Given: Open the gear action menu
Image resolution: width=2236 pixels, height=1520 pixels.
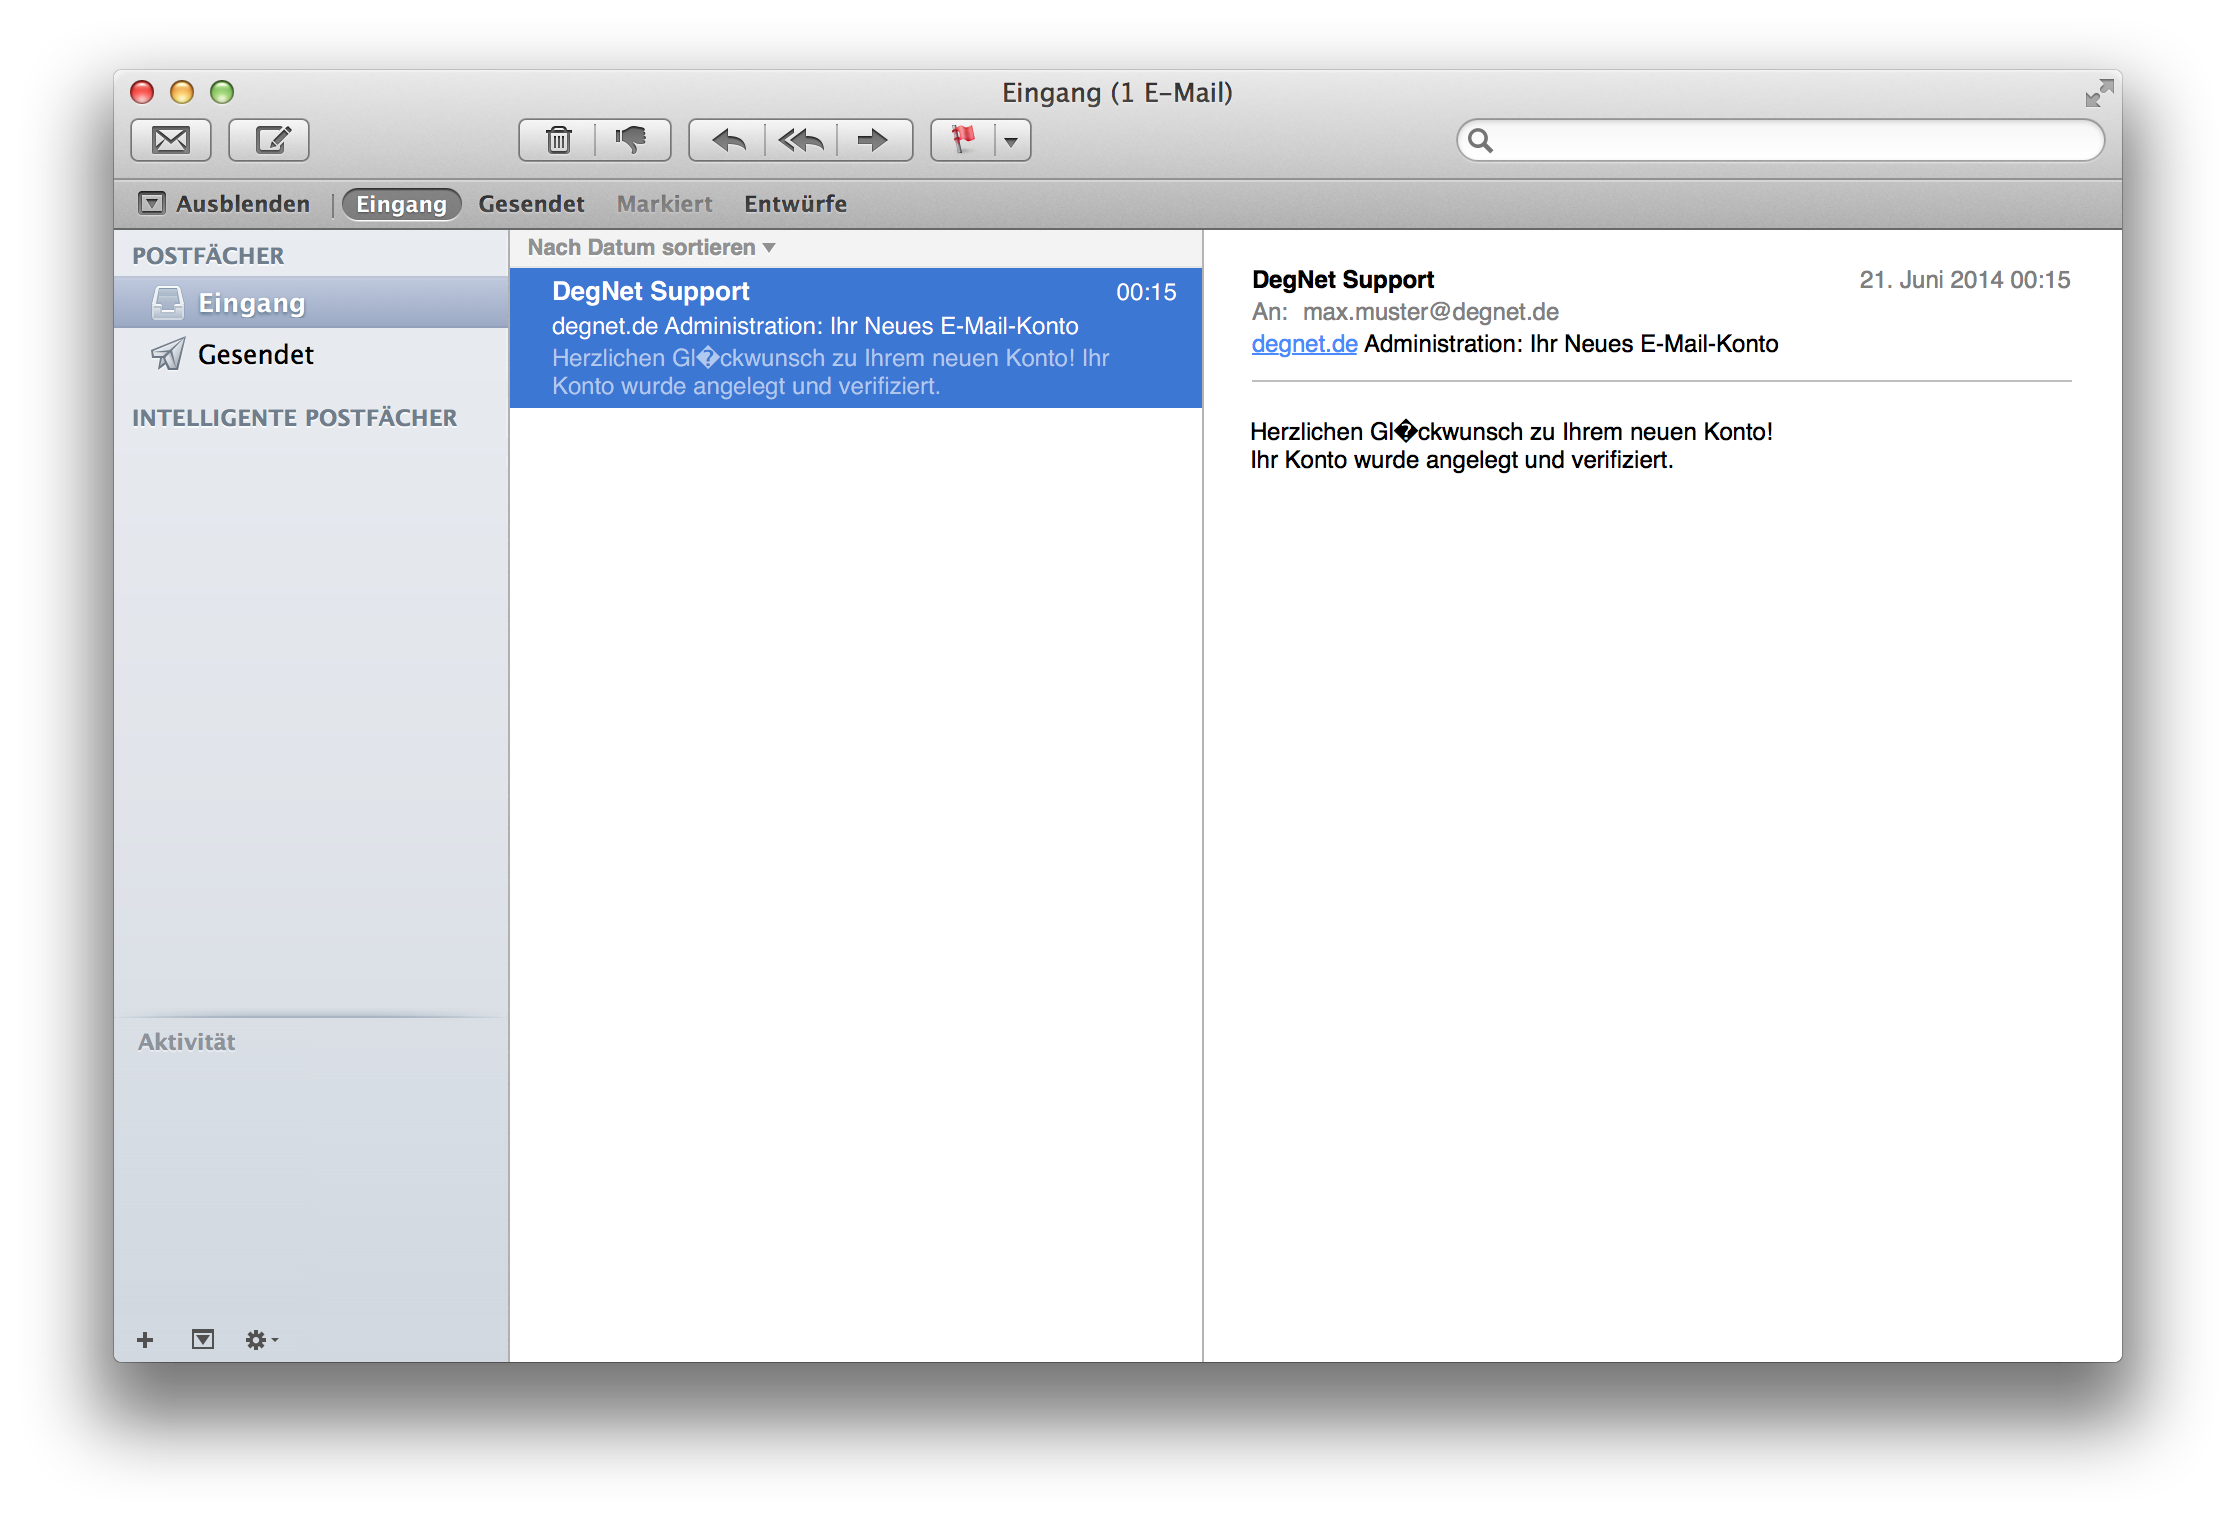Looking at the screenshot, I should point(261,1339).
